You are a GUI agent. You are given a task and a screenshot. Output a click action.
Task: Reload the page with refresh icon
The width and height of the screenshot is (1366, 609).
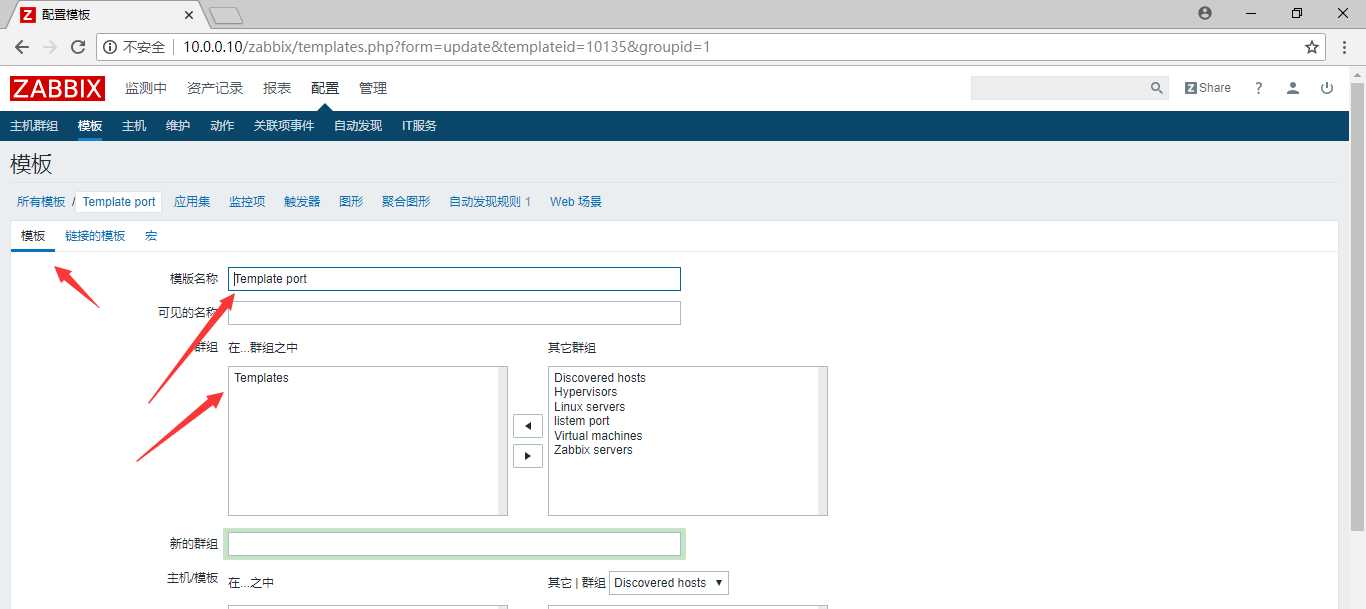point(78,47)
